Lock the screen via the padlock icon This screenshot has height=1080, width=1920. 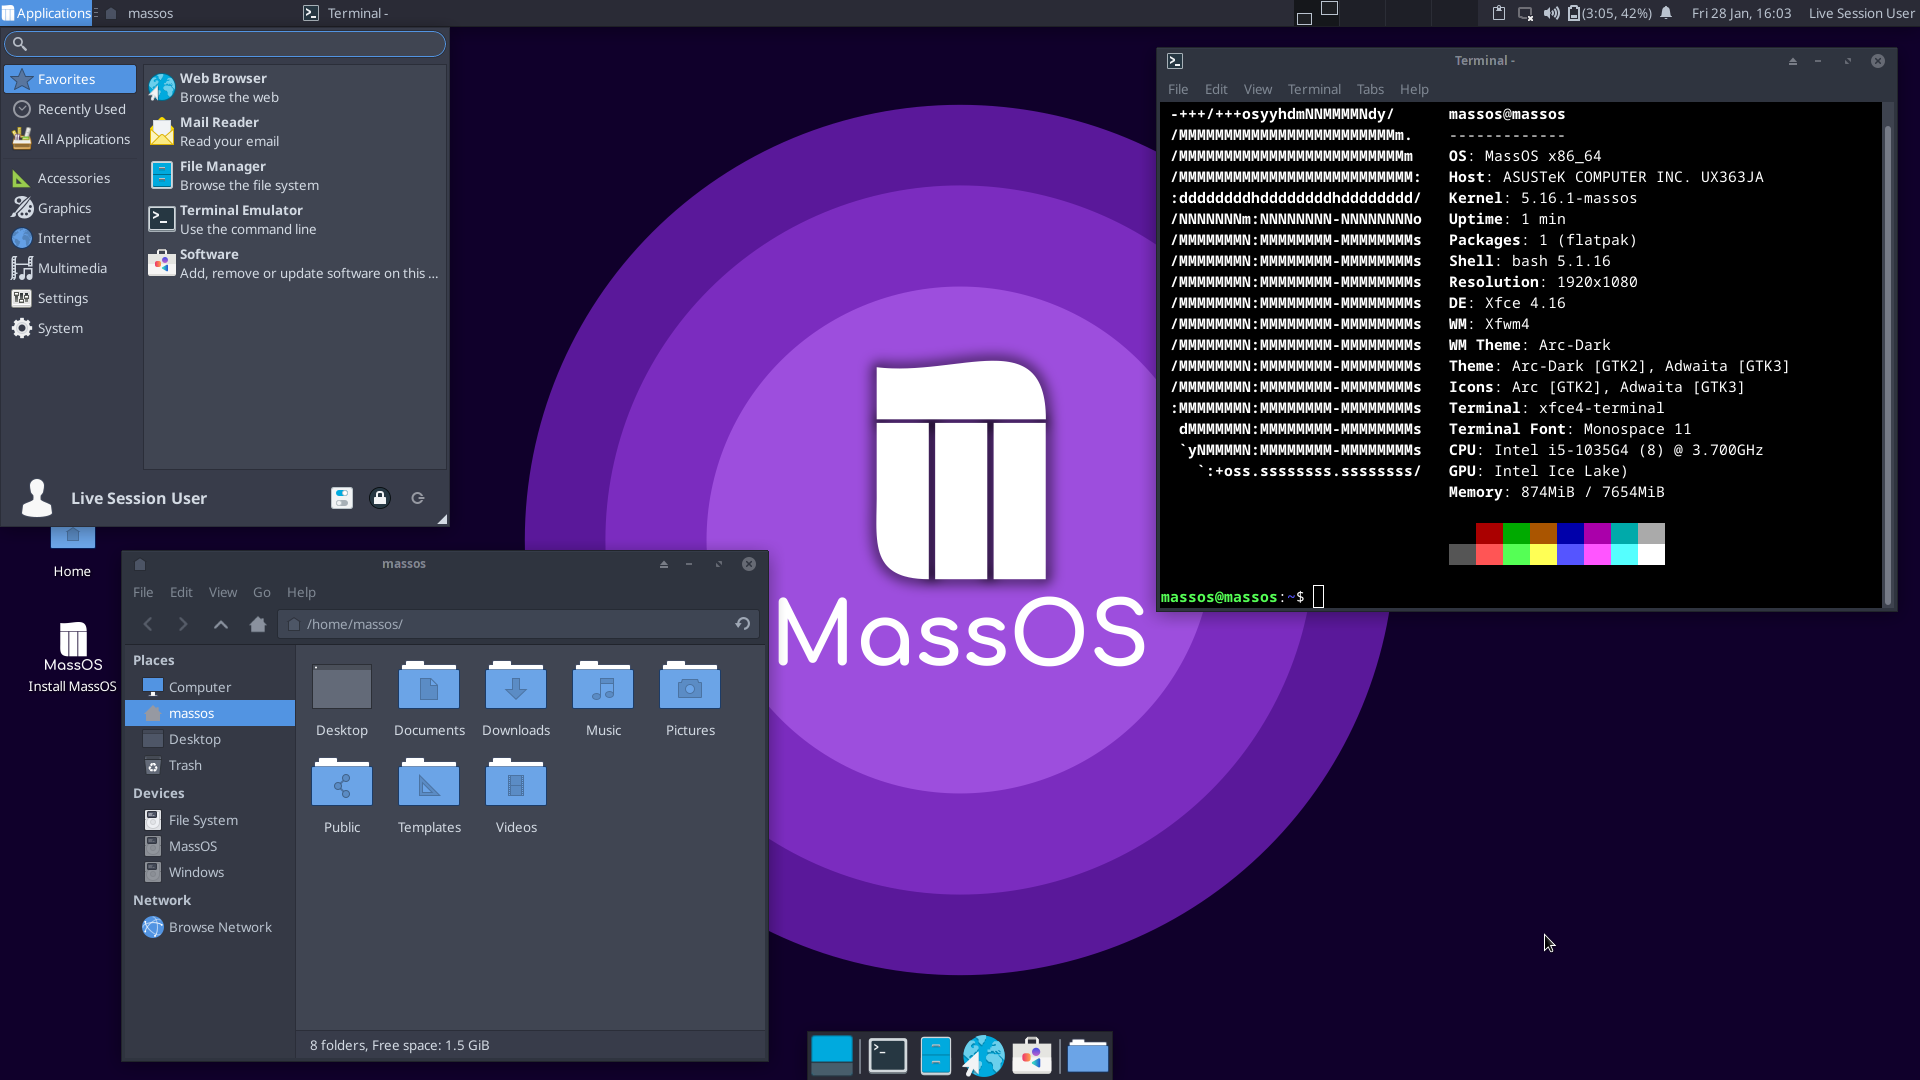click(x=379, y=498)
